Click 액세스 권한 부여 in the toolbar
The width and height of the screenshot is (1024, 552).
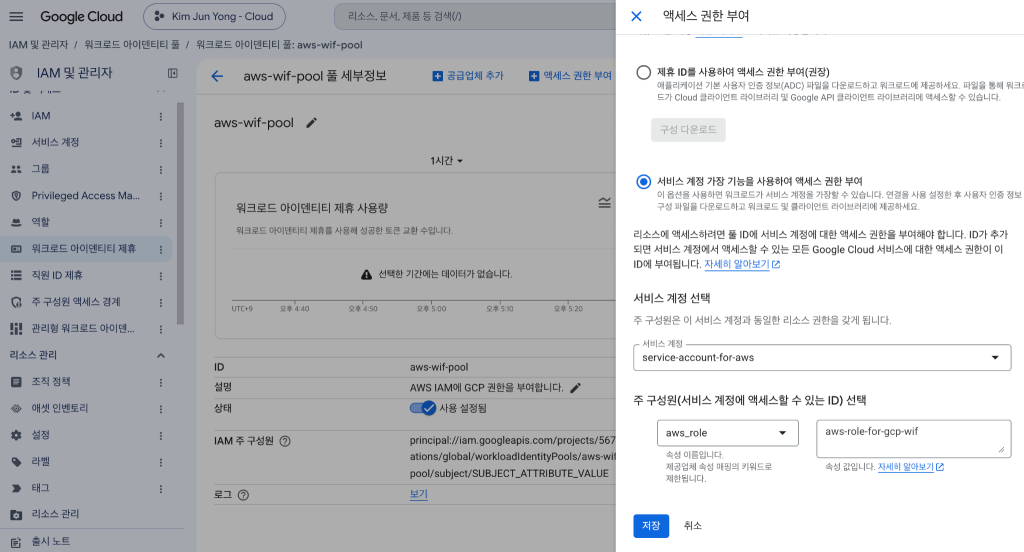coord(570,76)
